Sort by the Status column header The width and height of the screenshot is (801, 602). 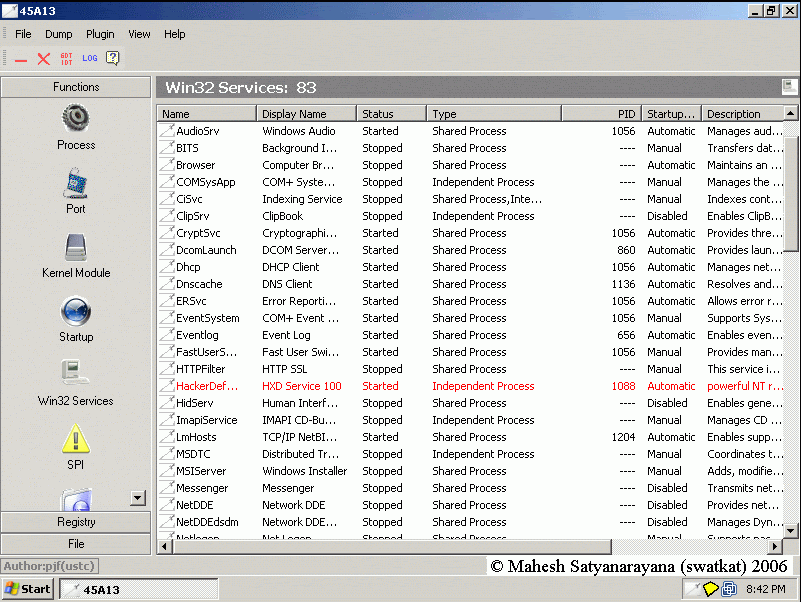(391, 113)
